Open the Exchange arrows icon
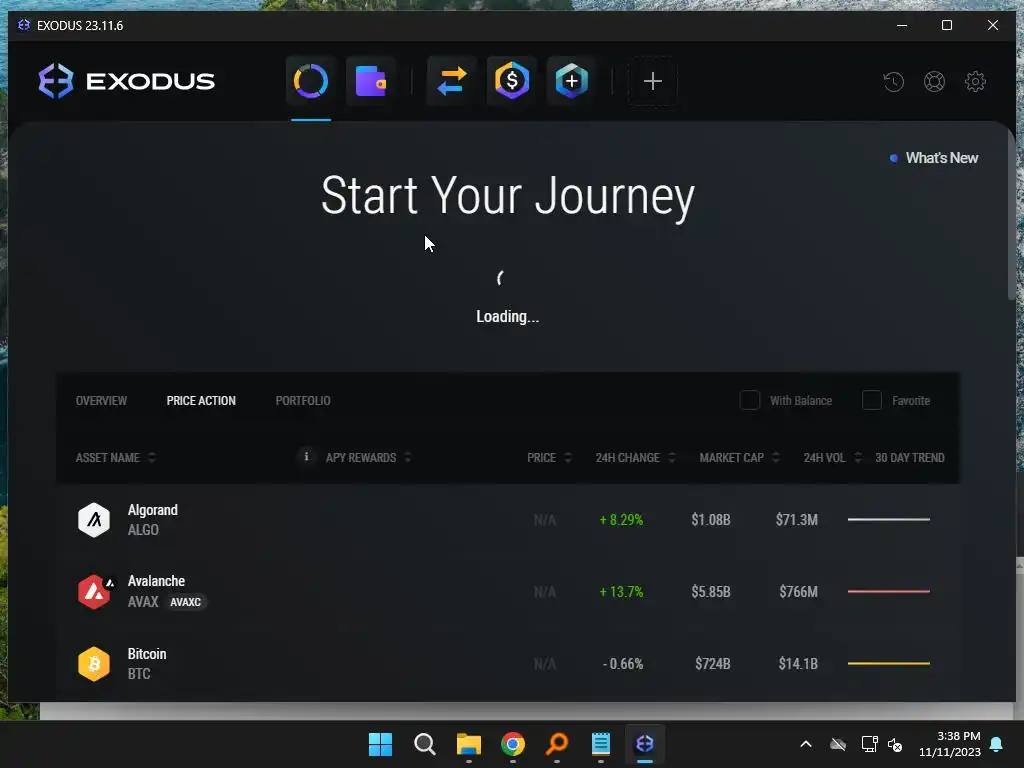The height and width of the screenshot is (768, 1024). click(451, 81)
